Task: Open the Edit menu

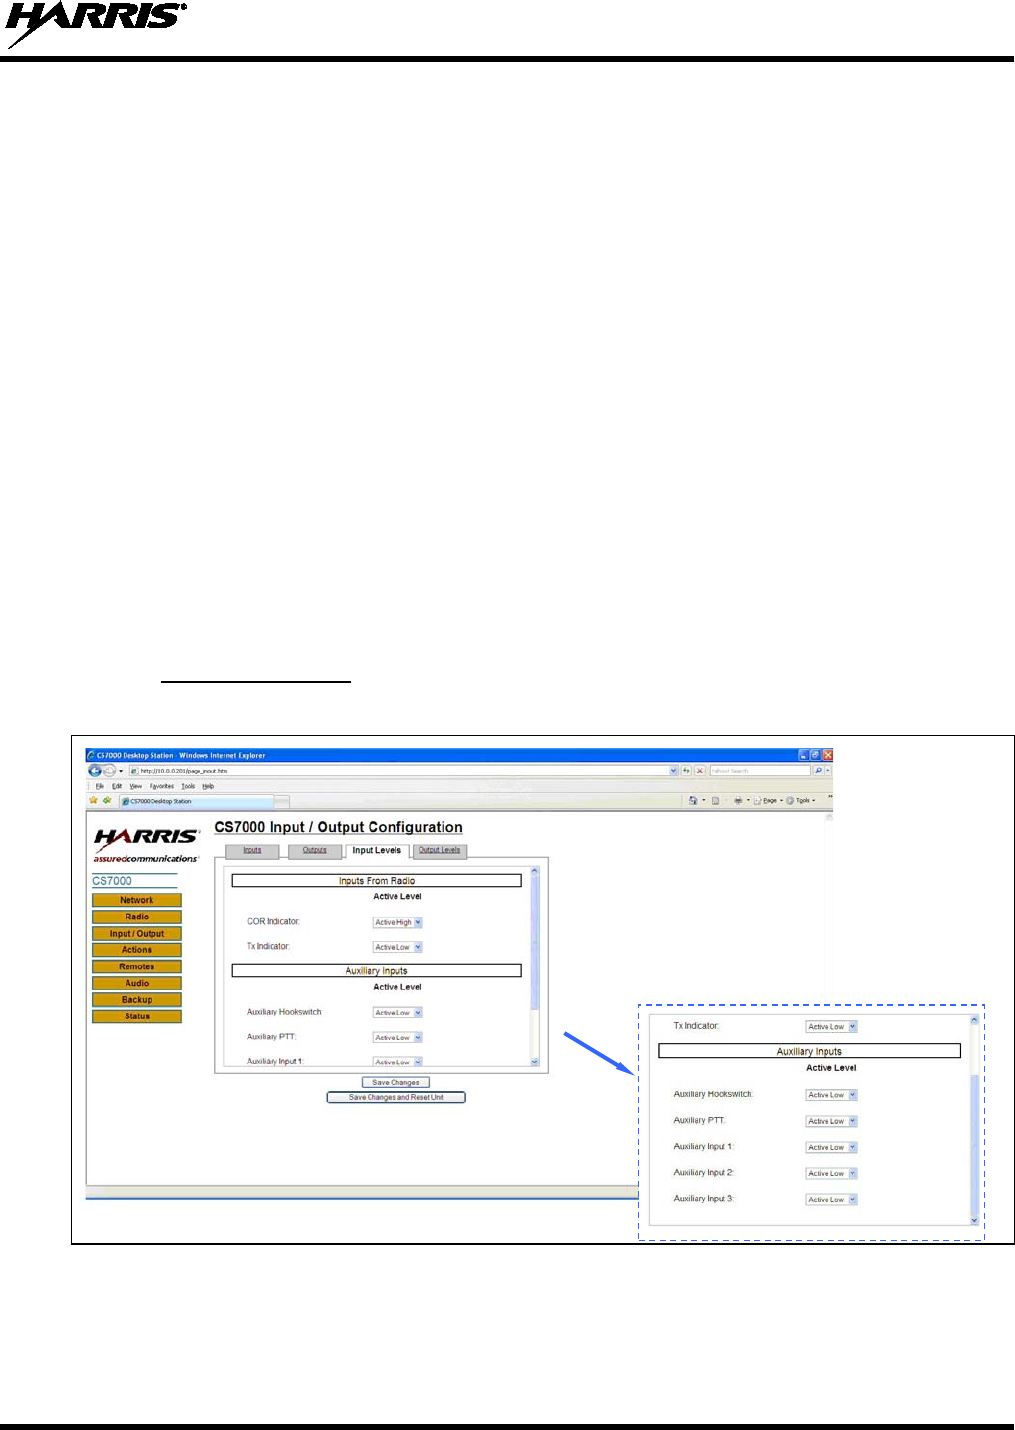Action: tap(117, 786)
